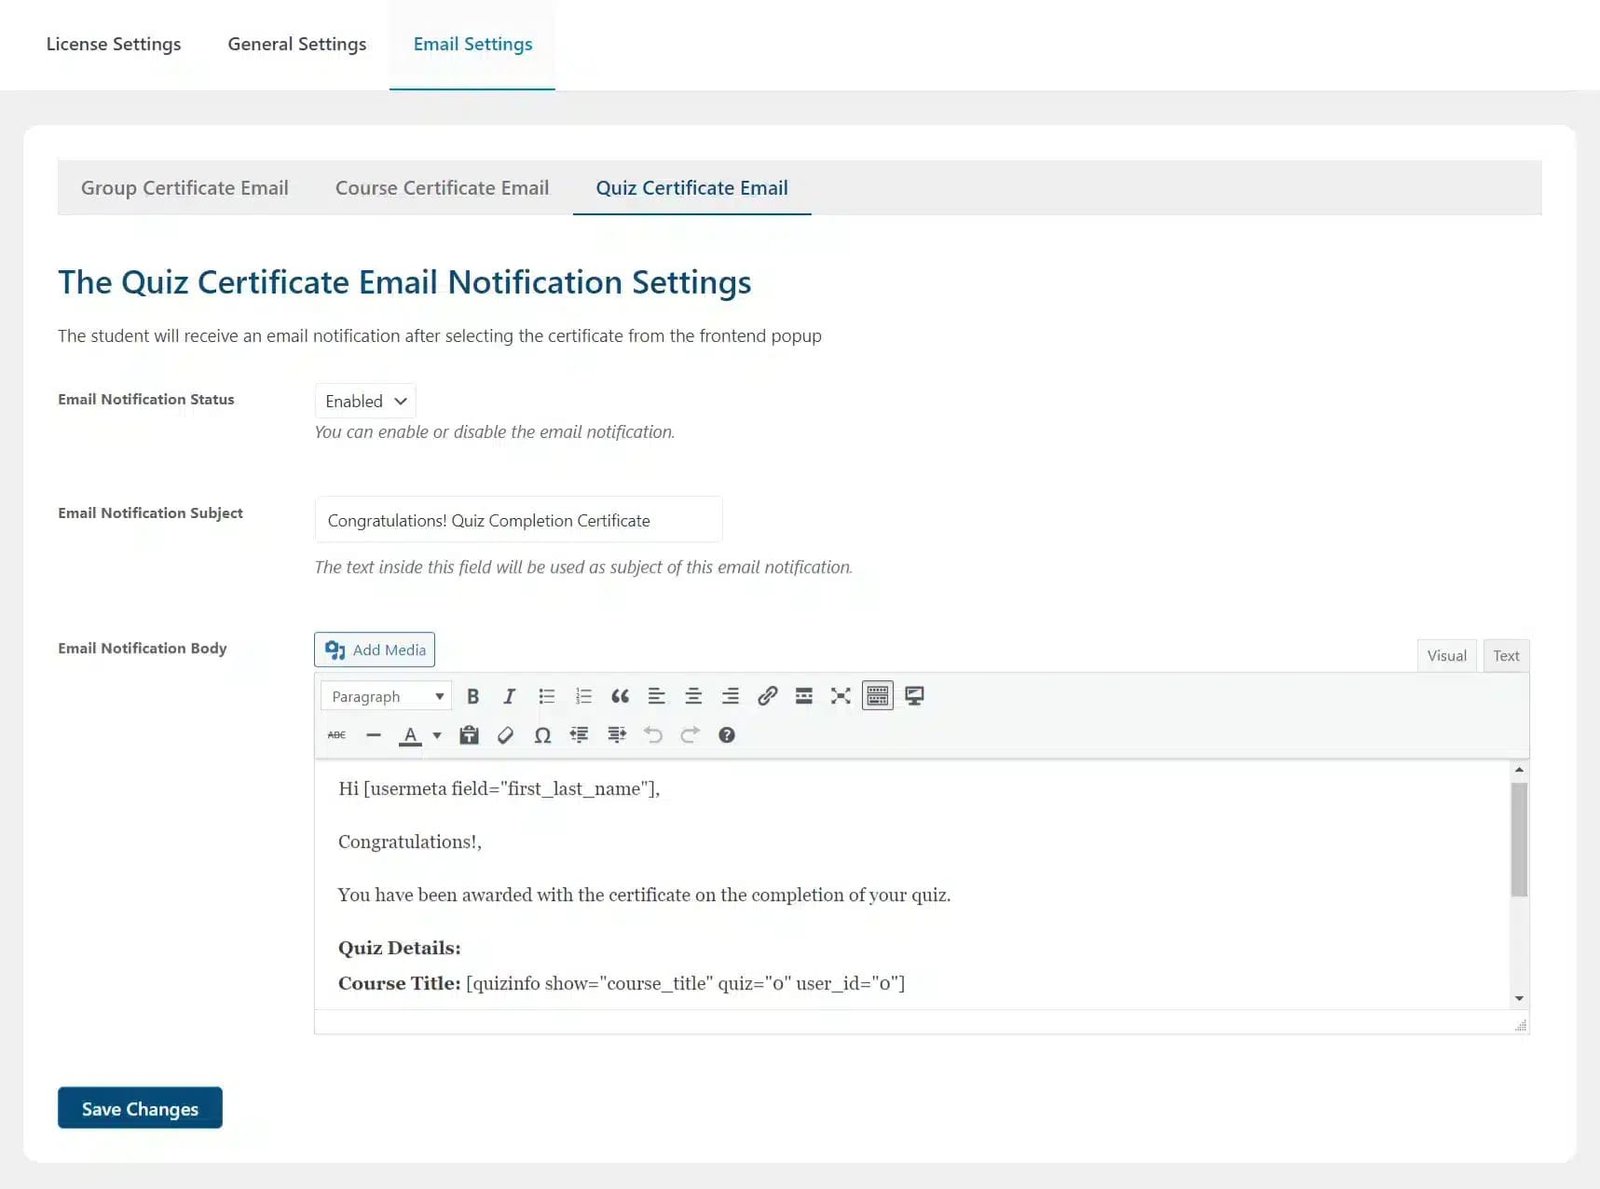Insert a blockquote
The width and height of the screenshot is (1600, 1189).
pyautogui.click(x=620, y=696)
